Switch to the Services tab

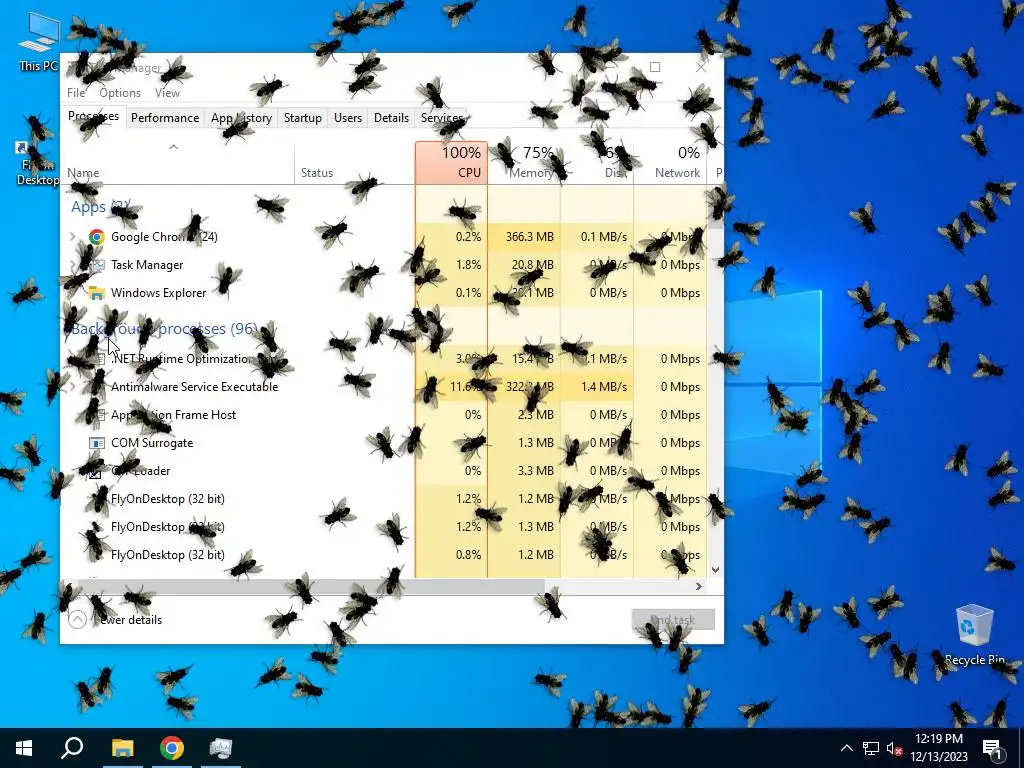pos(441,118)
